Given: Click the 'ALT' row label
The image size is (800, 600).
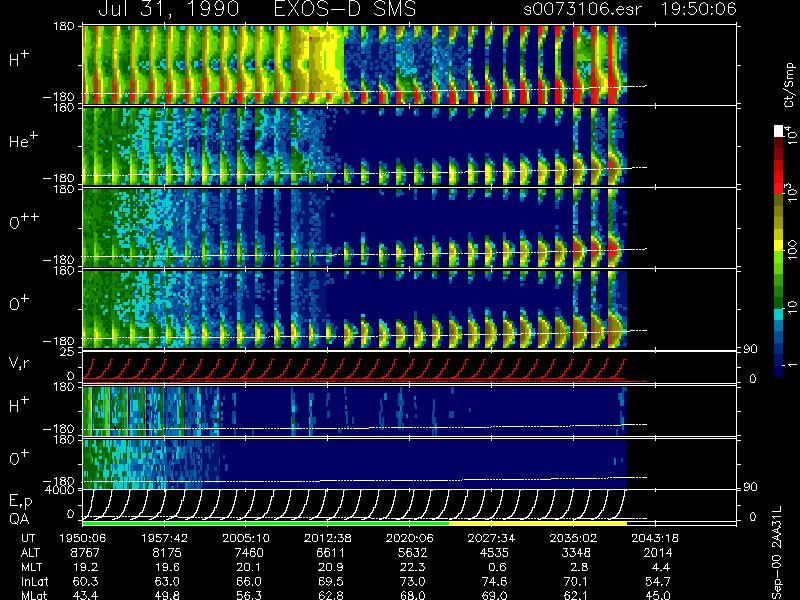Looking at the screenshot, I should coord(30,553).
